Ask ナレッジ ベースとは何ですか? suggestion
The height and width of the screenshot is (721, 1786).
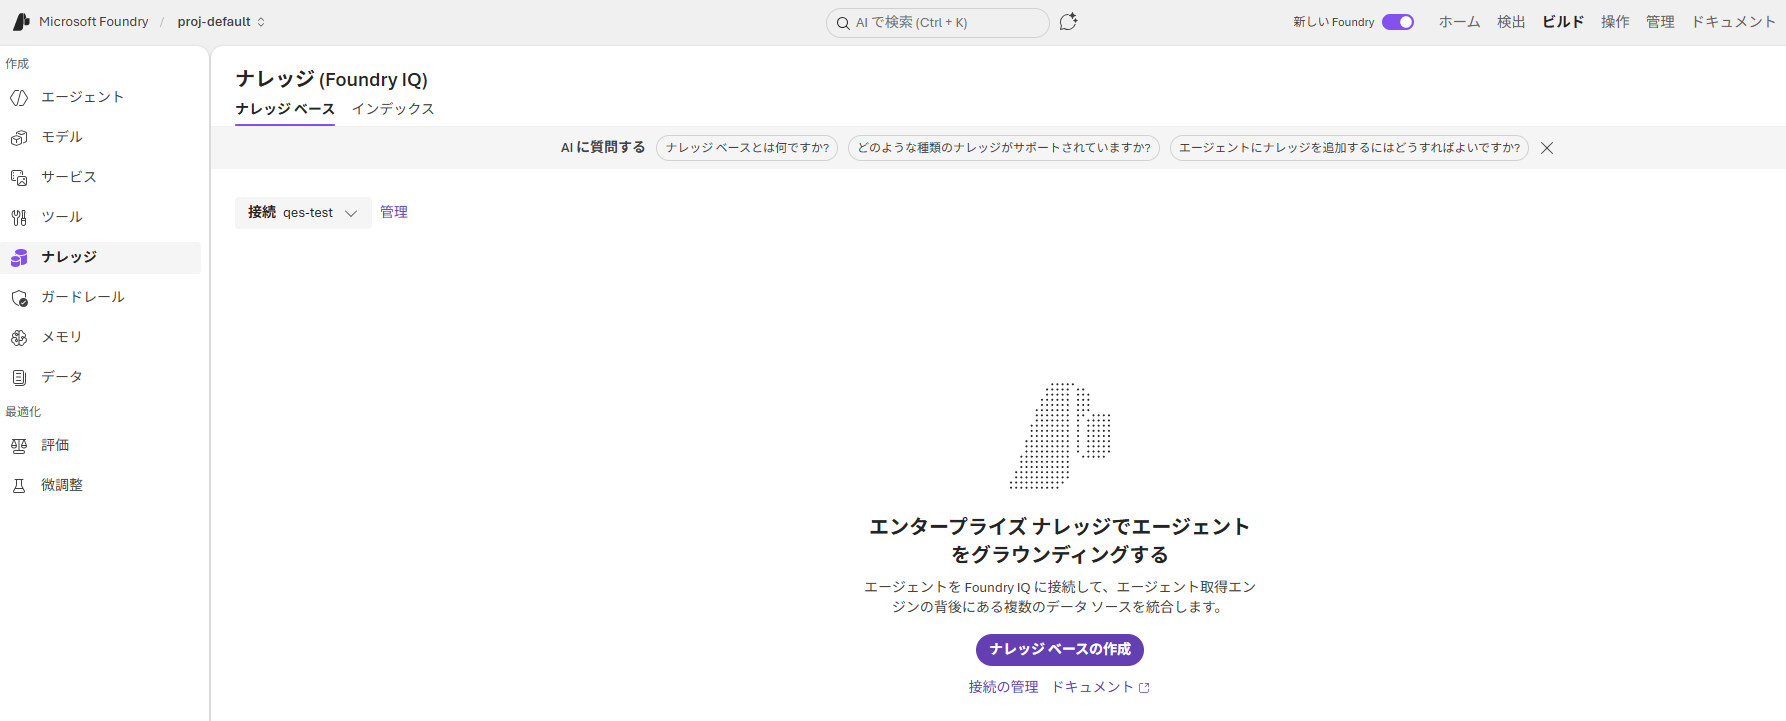(747, 148)
